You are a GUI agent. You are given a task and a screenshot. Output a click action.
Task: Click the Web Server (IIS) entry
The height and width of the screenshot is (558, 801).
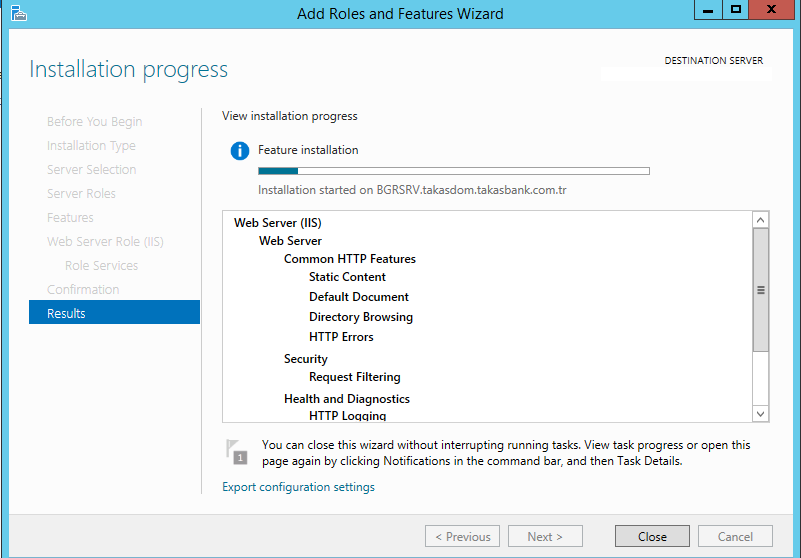[x=278, y=223]
